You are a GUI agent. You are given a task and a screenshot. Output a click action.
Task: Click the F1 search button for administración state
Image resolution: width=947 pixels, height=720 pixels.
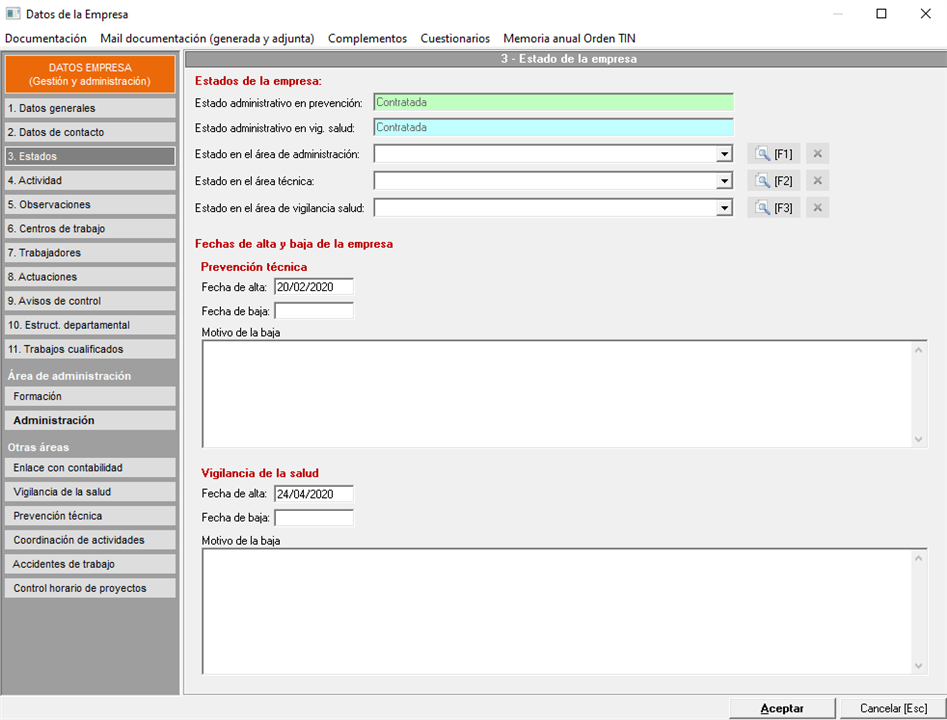[x=773, y=154]
